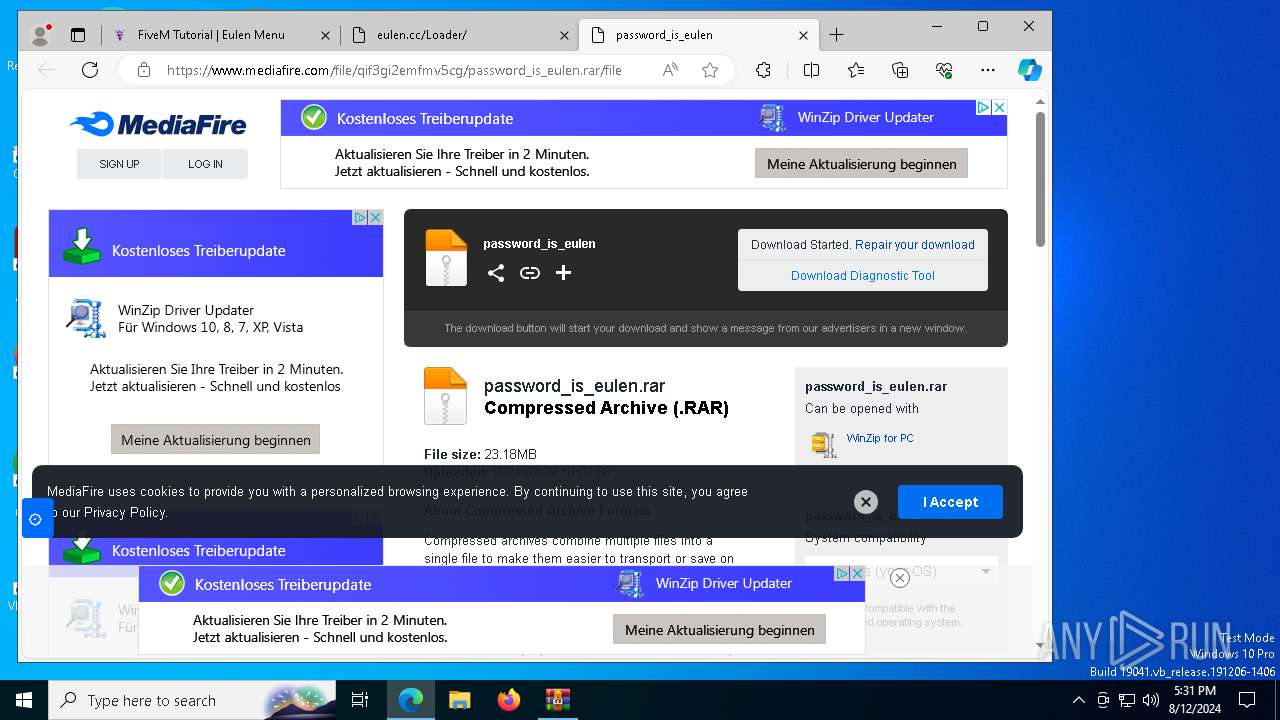Focus the MediaFire URL address bar
Viewport: 1280px width, 720px height.
(394, 70)
